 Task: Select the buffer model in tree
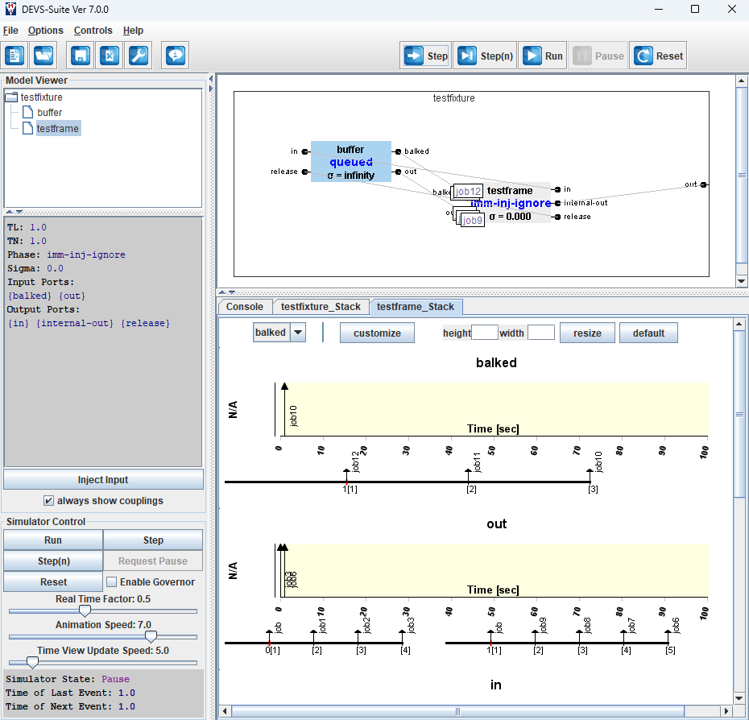49,113
